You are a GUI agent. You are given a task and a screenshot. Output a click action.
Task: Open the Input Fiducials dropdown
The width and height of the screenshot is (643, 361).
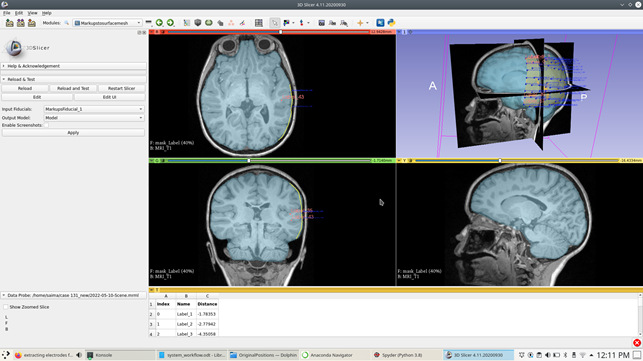pyautogui.click(x=94, y=109)
